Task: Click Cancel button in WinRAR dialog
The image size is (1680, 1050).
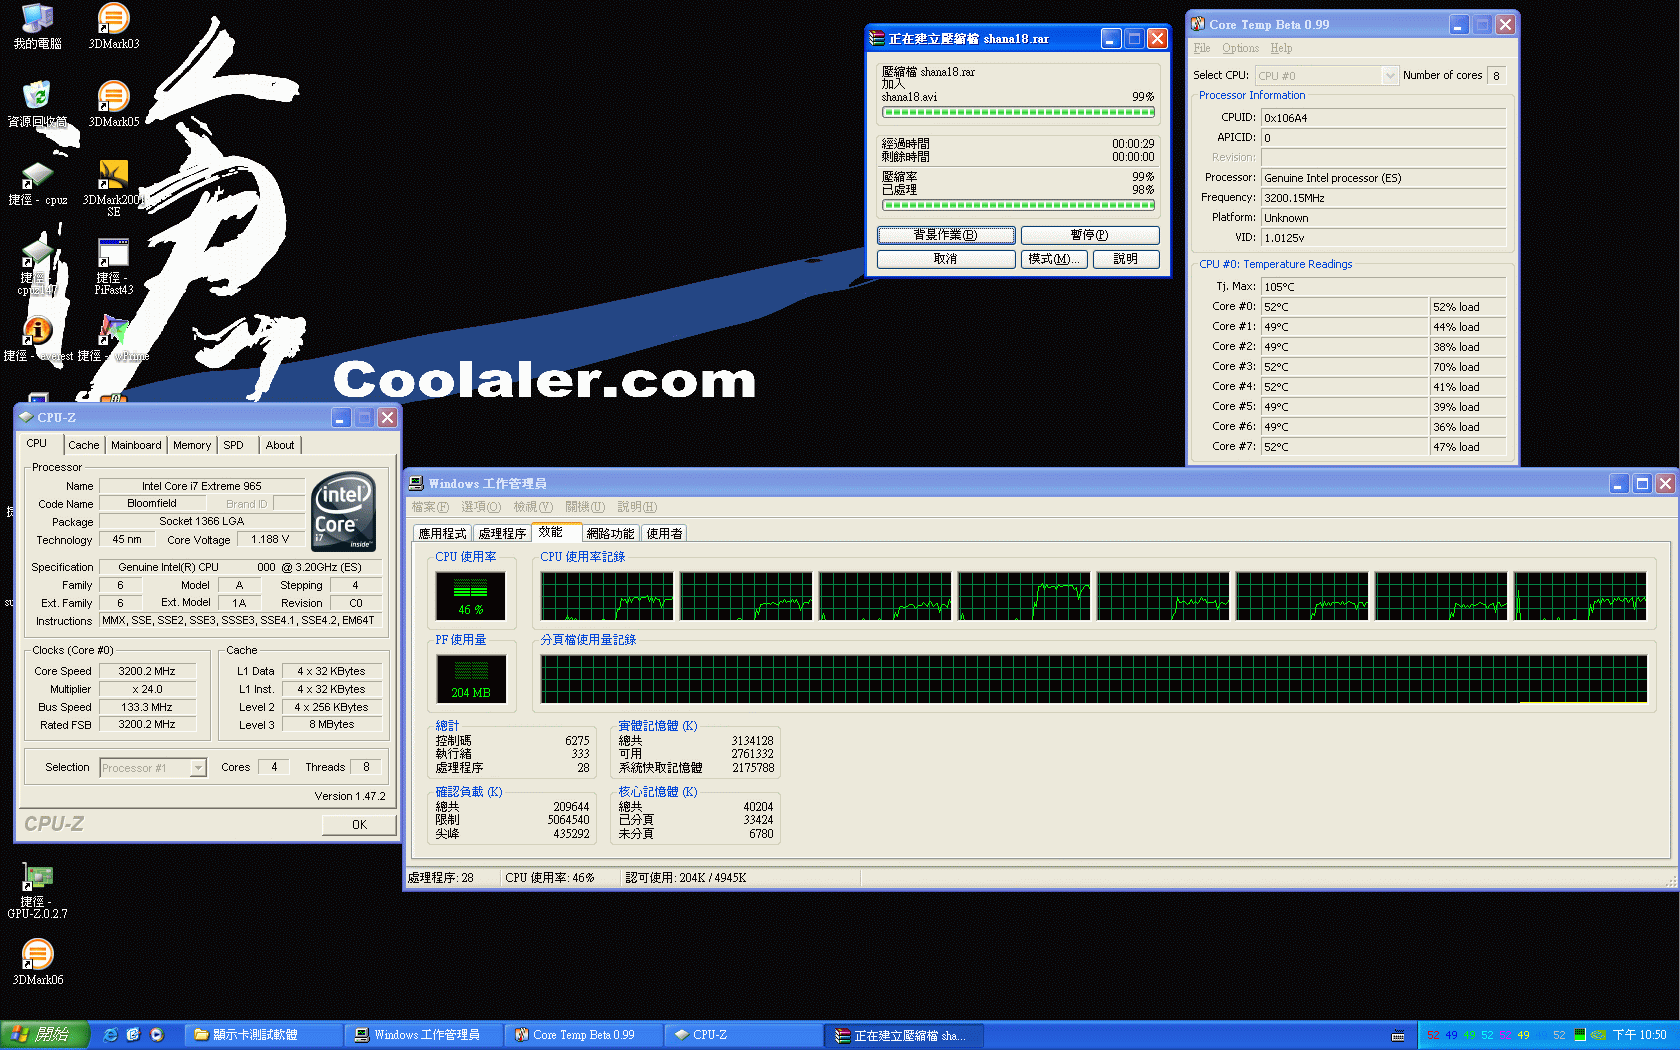Action: pos(946,259)
